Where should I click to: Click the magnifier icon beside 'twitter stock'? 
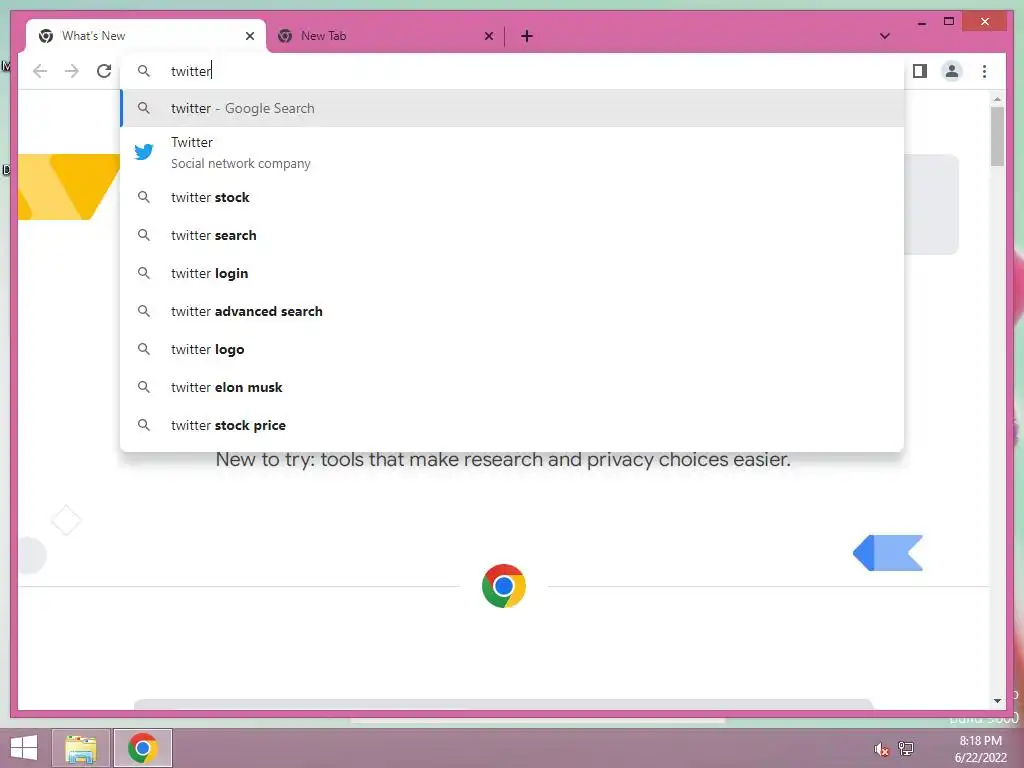[144, 197]
